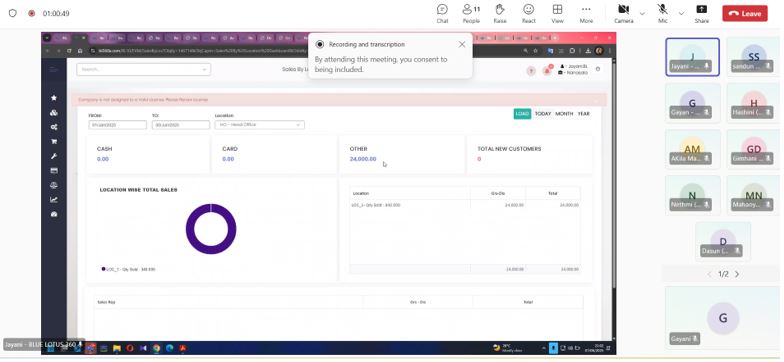
Task: Toggle the camera on or off
Action: point(624,14)
